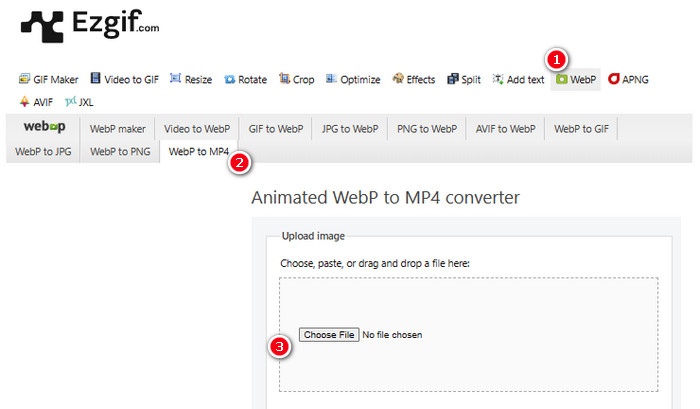Click the 'Animated WebP to MP4 converter' heading
The width and height of the screenshot is (700, 409).
[385, 197]
